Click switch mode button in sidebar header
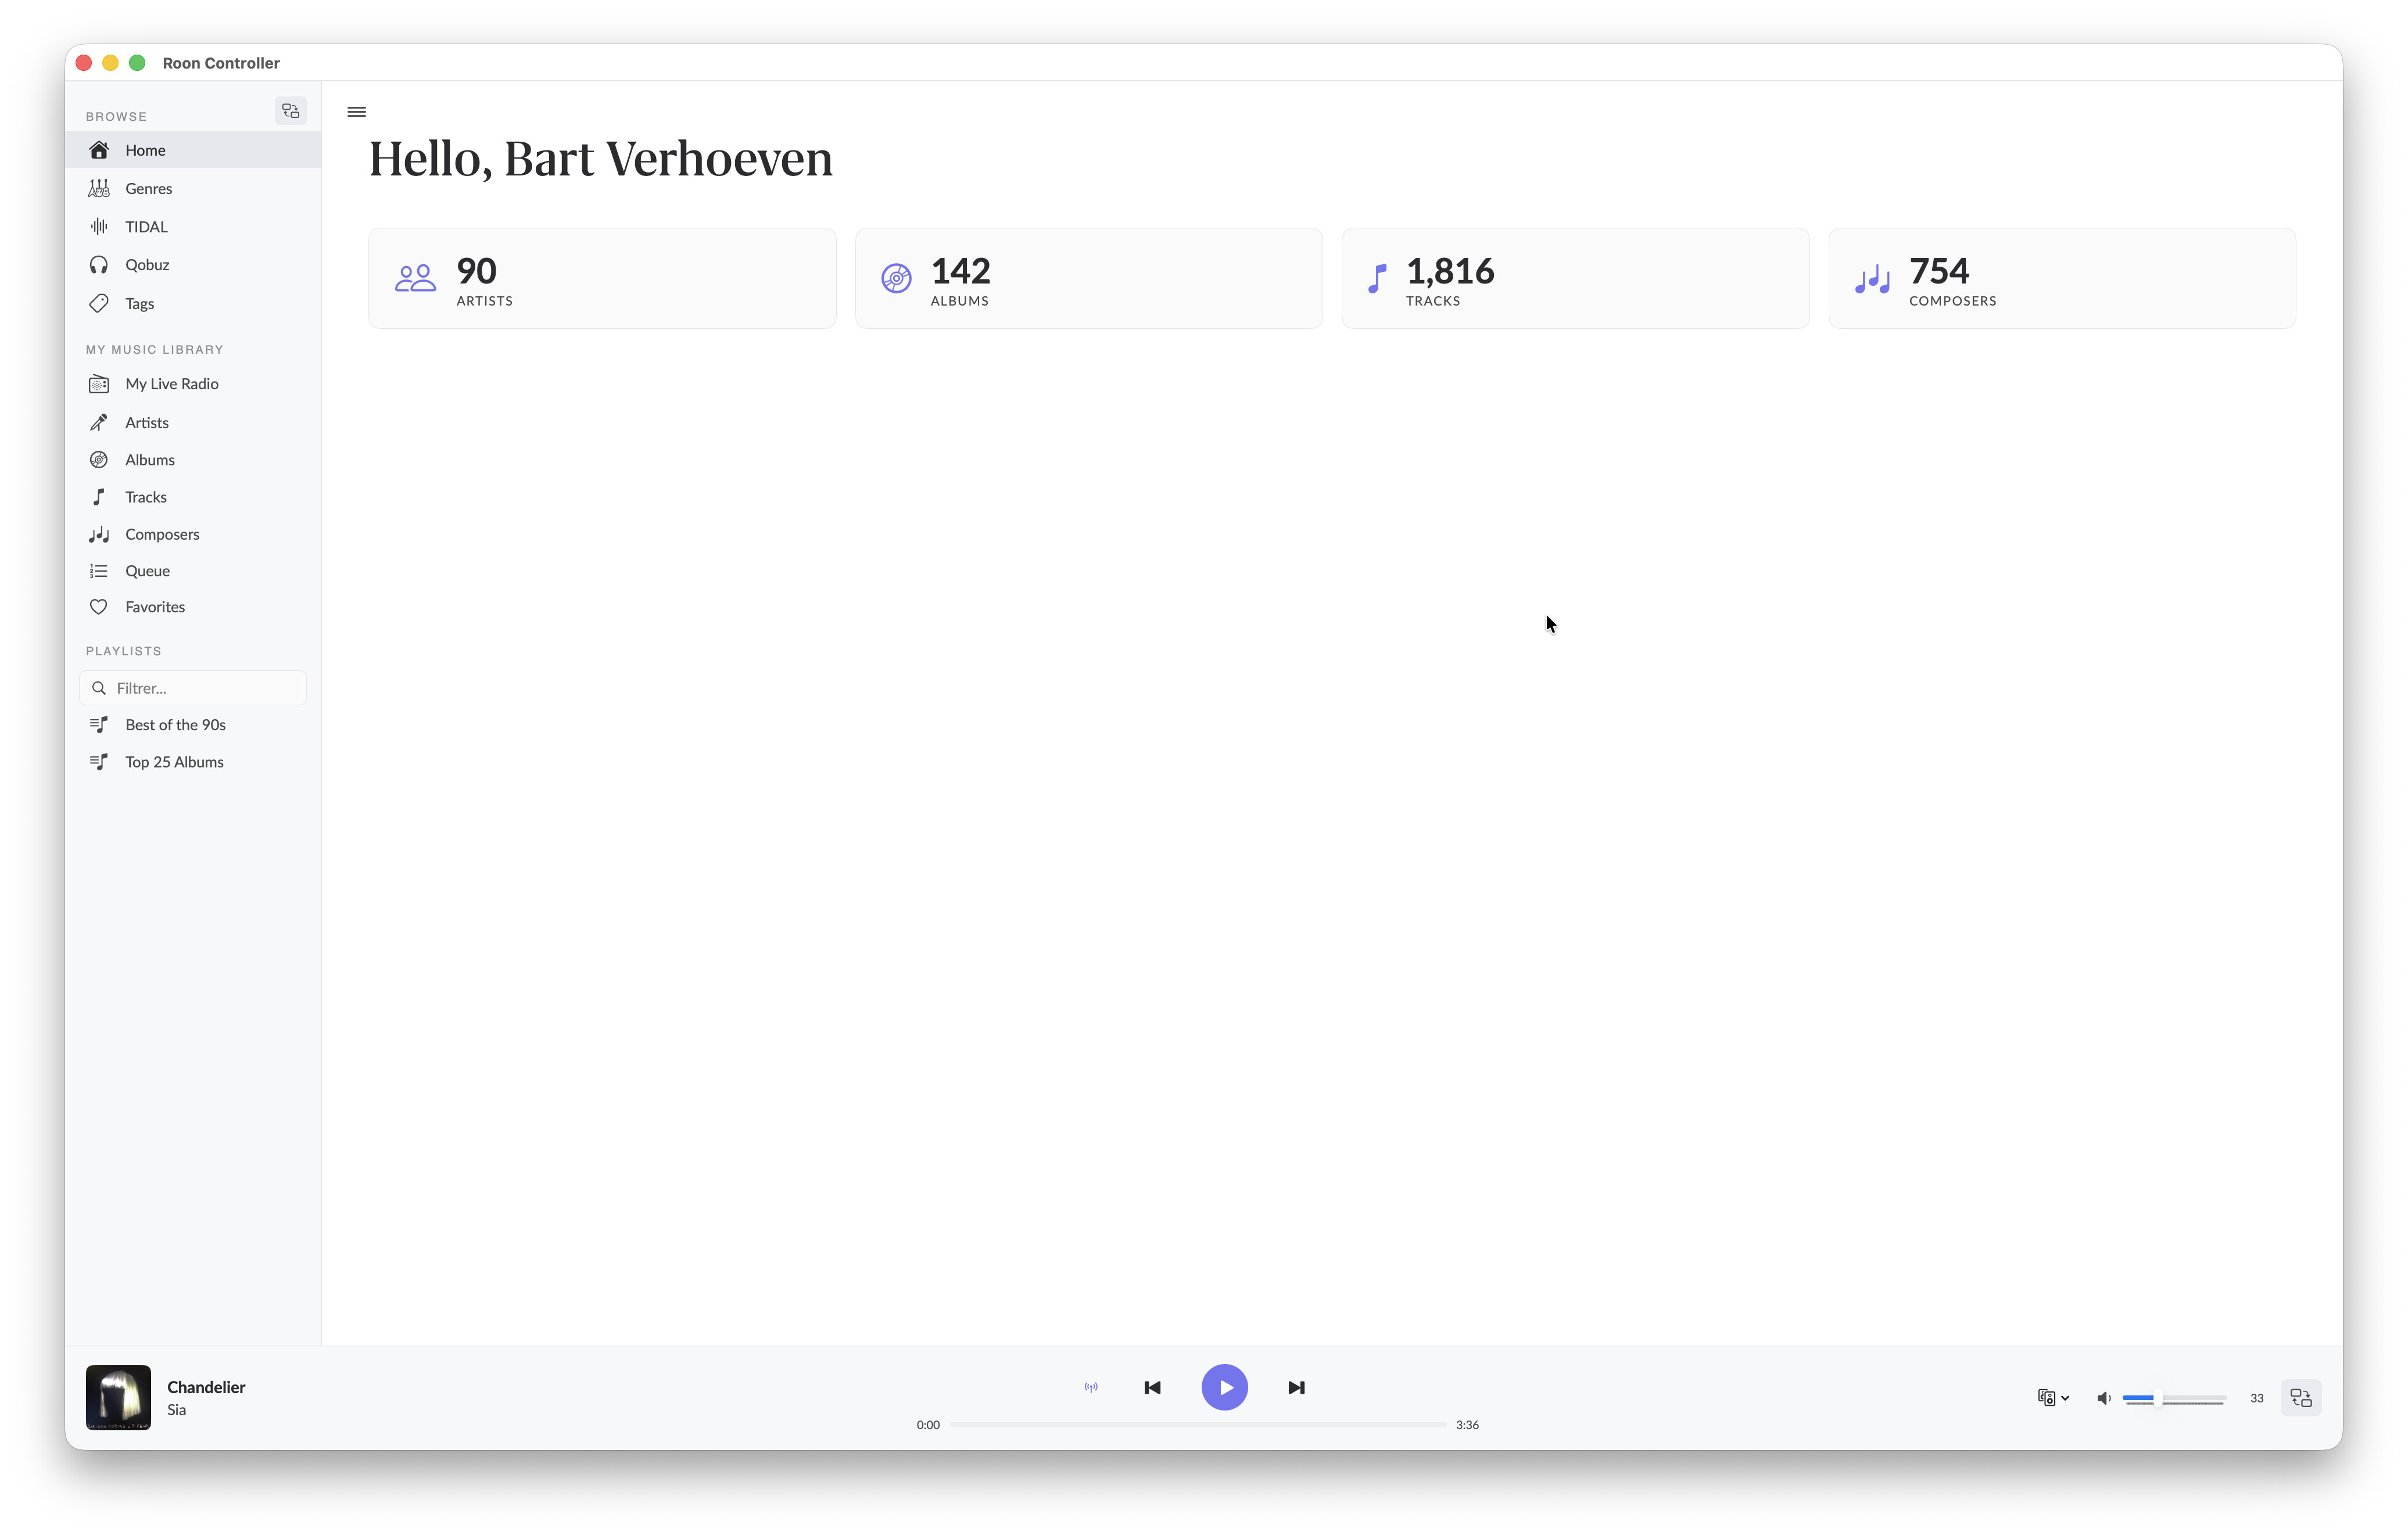2408x1536 pixels. (291, 111)
